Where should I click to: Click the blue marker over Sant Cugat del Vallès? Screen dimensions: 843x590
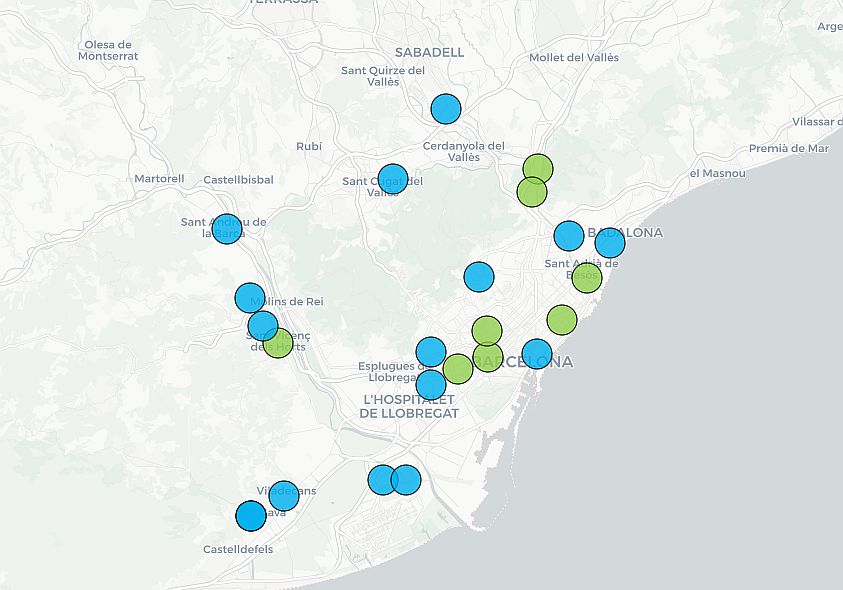(393, 178)
